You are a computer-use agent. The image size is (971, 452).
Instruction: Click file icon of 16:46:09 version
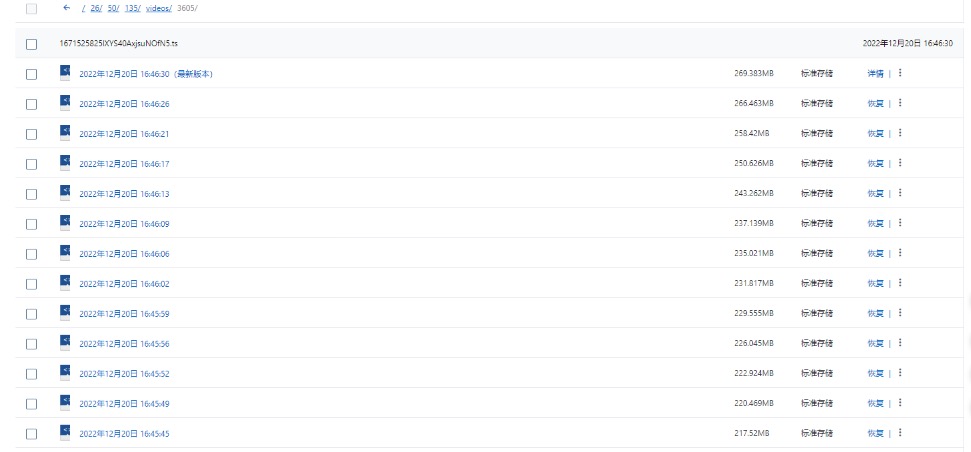[x=65, y=223]
